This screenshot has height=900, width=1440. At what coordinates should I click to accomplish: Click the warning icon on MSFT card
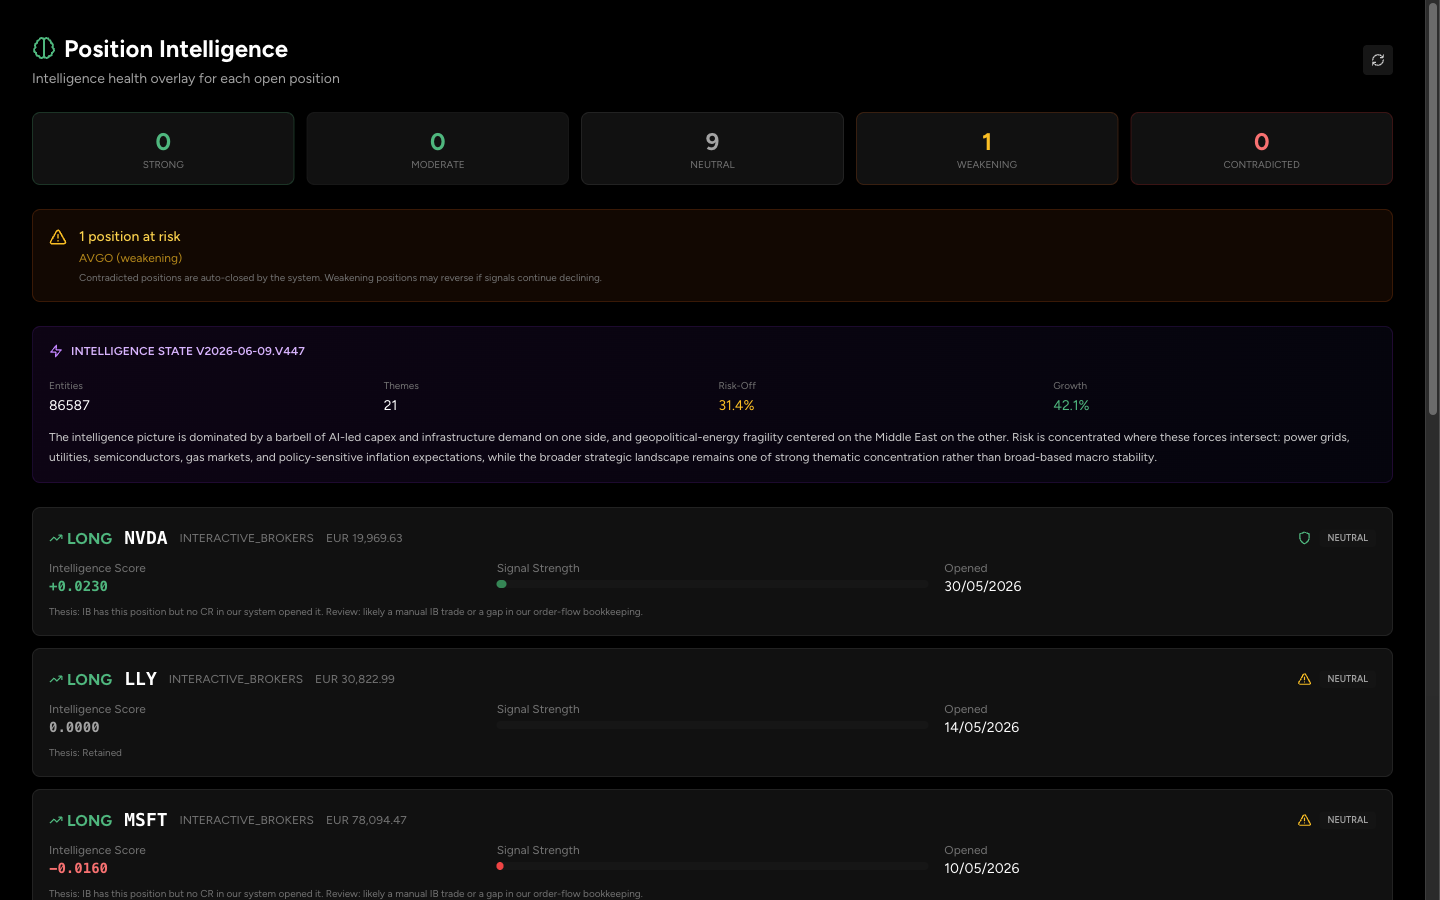1304,820
